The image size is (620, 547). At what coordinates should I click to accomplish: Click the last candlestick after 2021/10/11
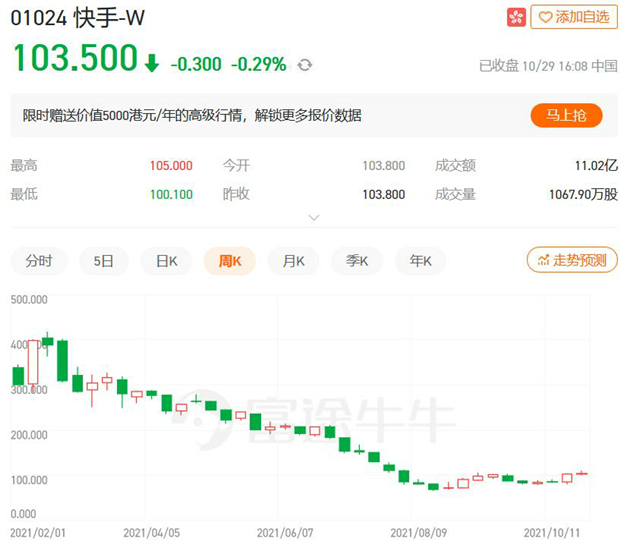point(581,473)
